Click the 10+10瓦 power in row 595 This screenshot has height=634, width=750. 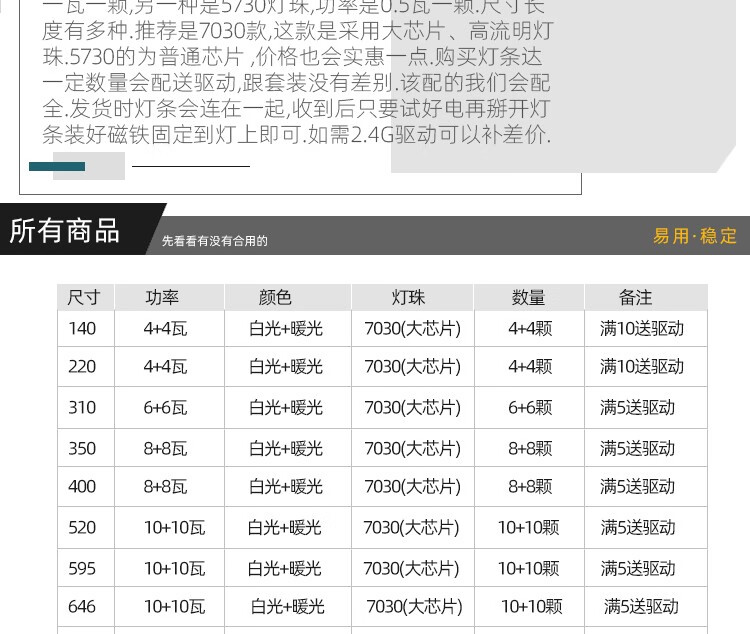[175, 569]
